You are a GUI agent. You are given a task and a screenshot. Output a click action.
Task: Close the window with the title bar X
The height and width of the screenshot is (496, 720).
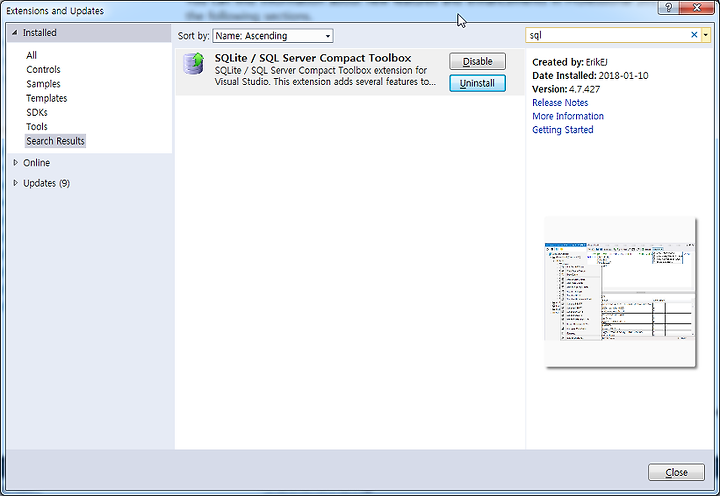[x=697, y=7]
